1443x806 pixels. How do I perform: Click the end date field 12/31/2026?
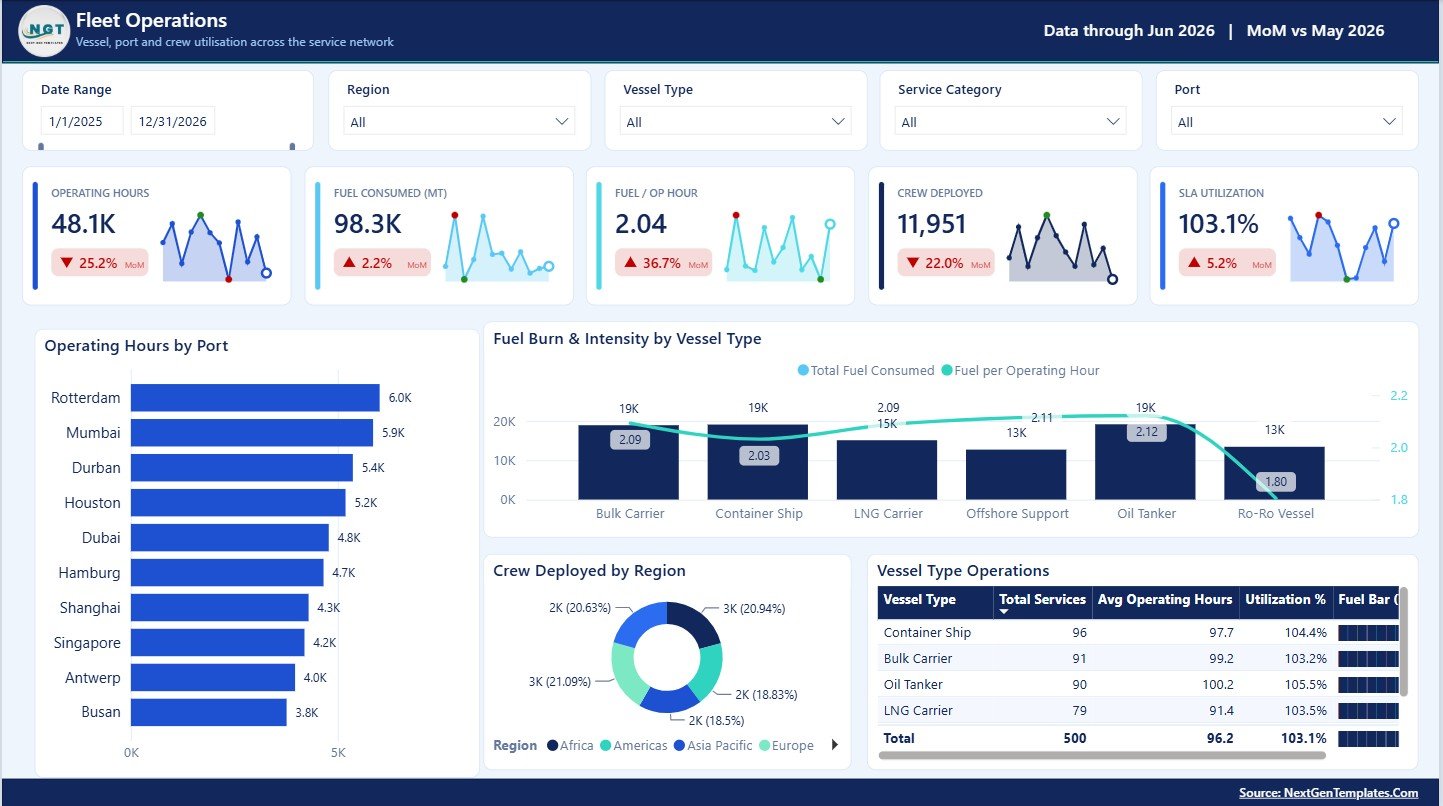click(173, 121)
